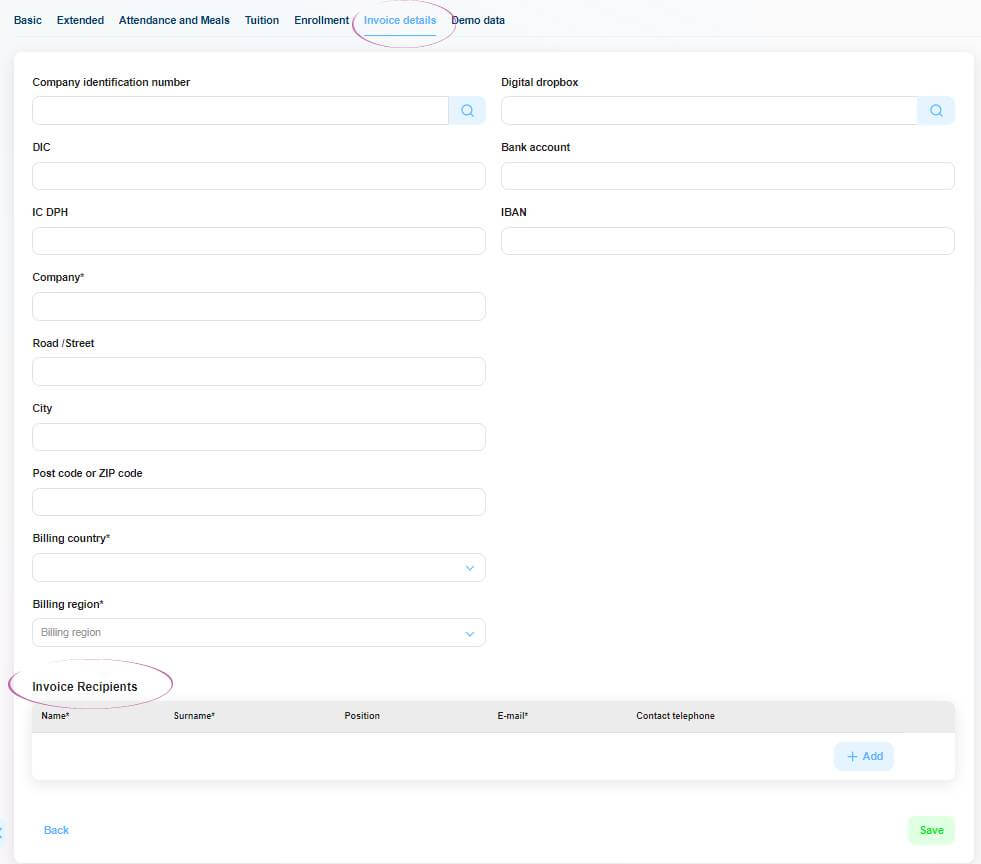The height and width of the screenshot is (864, 981).
Task: Focus the Company name field
Action: (258, 307)
